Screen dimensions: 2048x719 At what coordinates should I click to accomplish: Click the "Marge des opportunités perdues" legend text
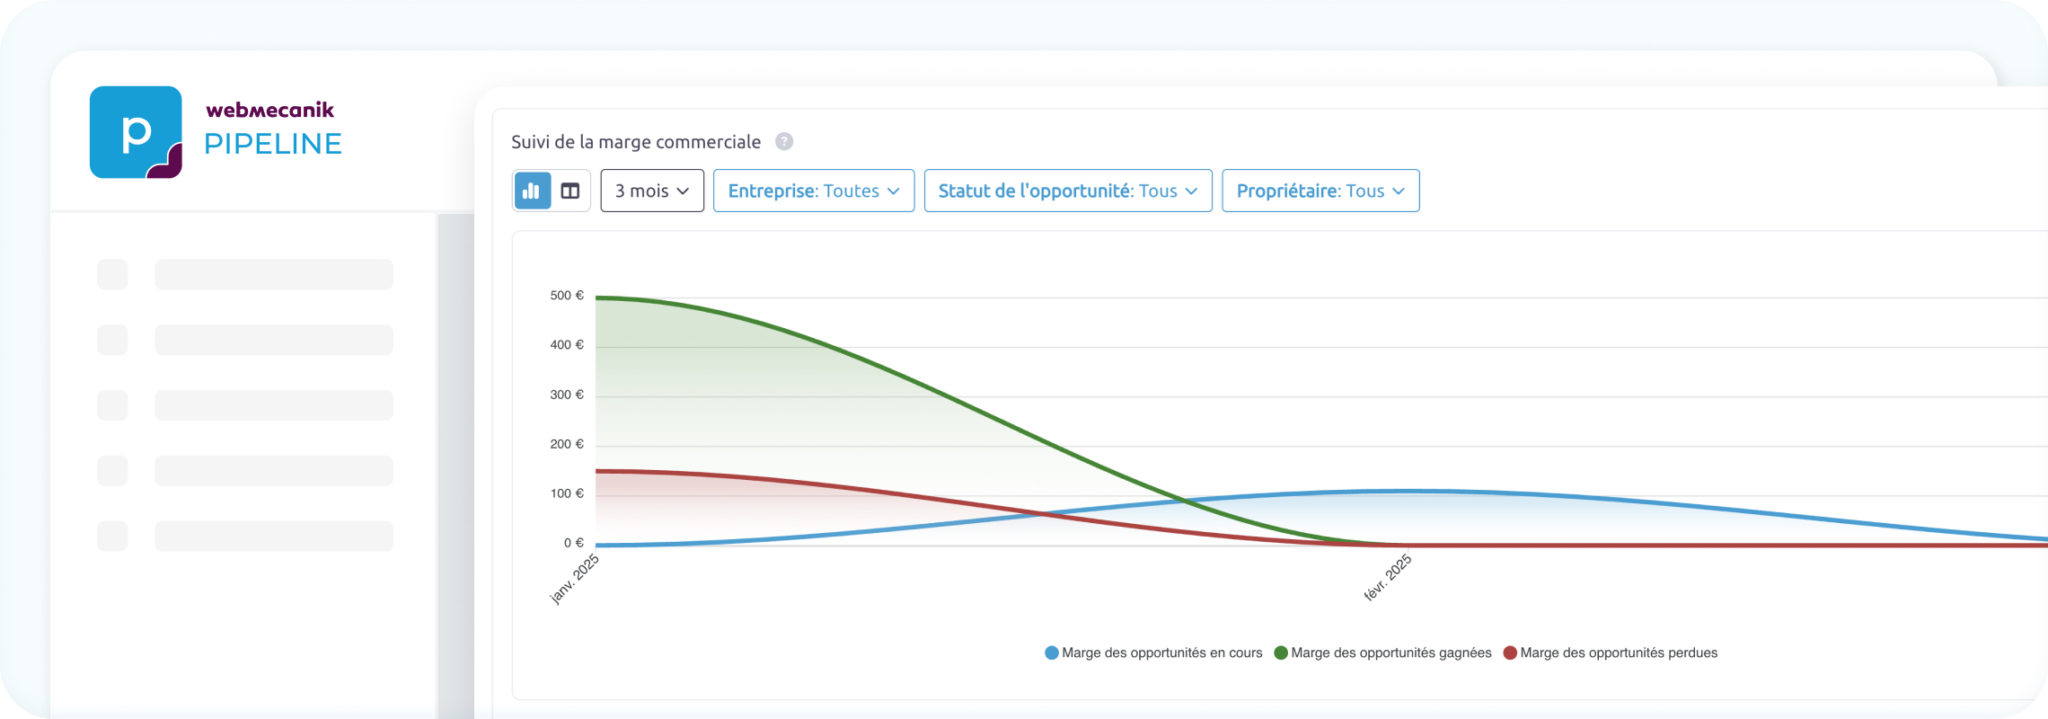point(1618,653)
